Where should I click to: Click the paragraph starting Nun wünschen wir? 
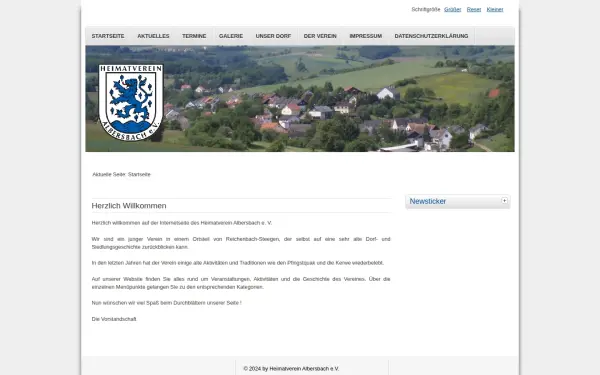coord(166,303)
